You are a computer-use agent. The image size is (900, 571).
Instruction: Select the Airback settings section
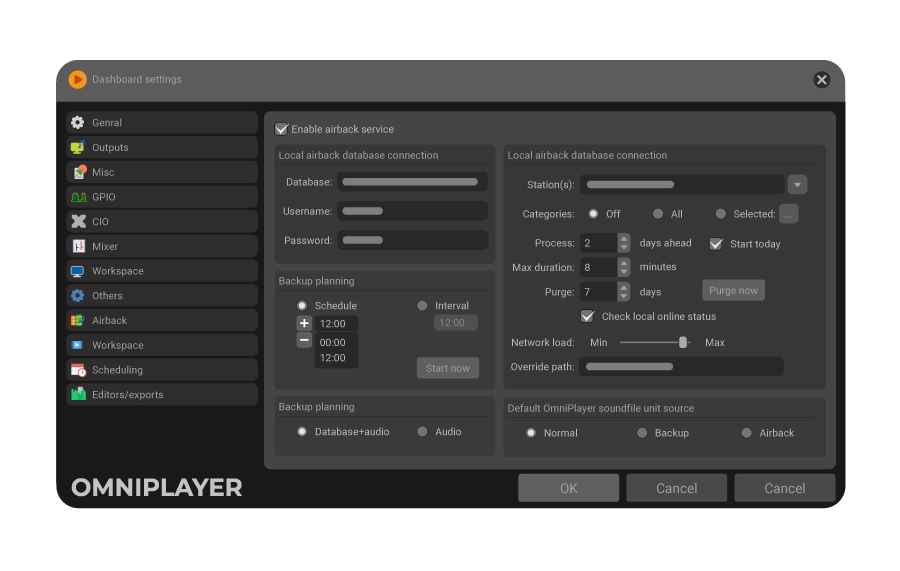coord(162,320)
